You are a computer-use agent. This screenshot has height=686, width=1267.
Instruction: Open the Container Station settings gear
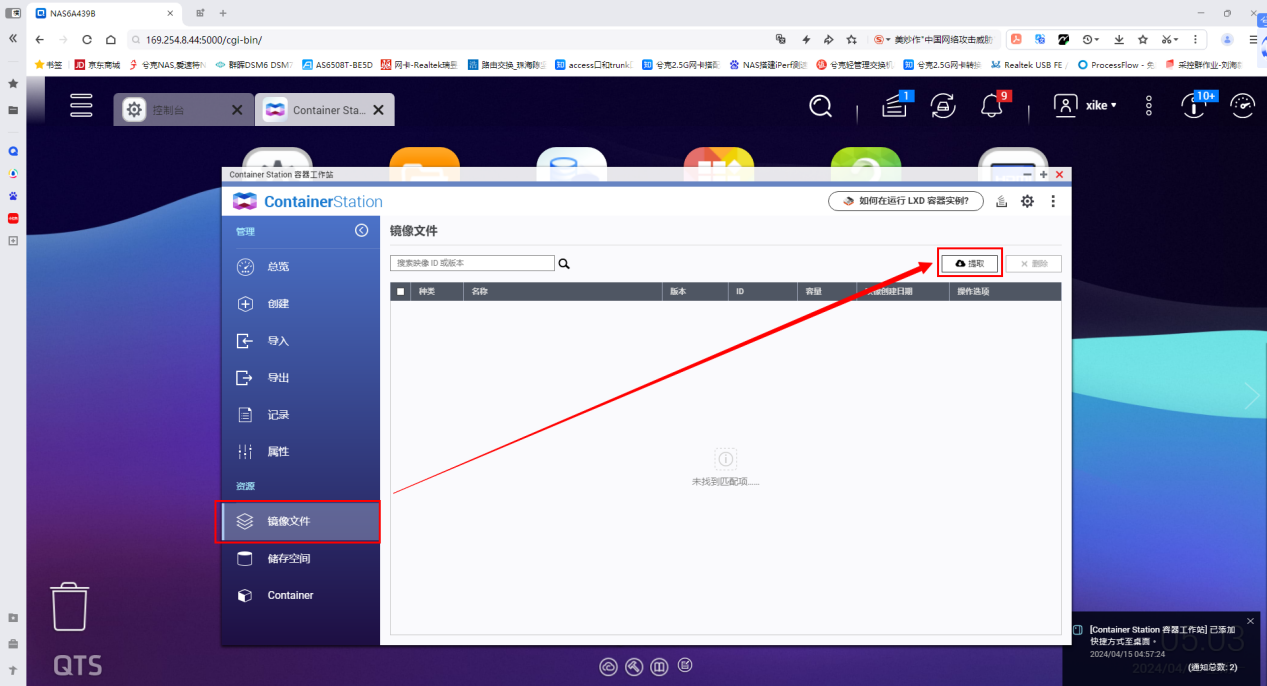click(1027, 200)
